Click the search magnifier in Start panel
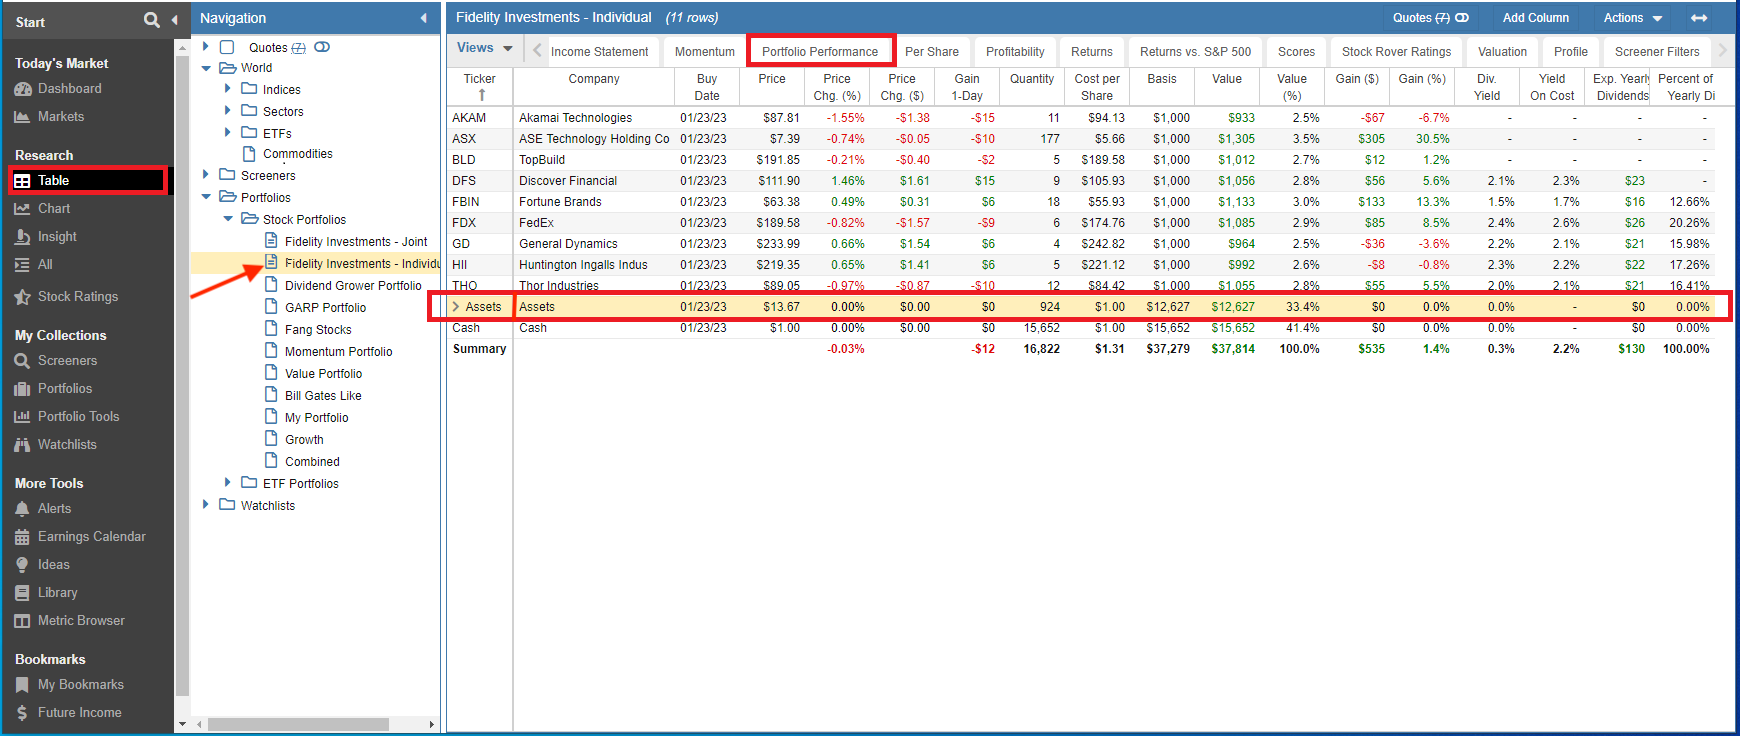Screen dimensions: 1740x736 coord(151,19)
